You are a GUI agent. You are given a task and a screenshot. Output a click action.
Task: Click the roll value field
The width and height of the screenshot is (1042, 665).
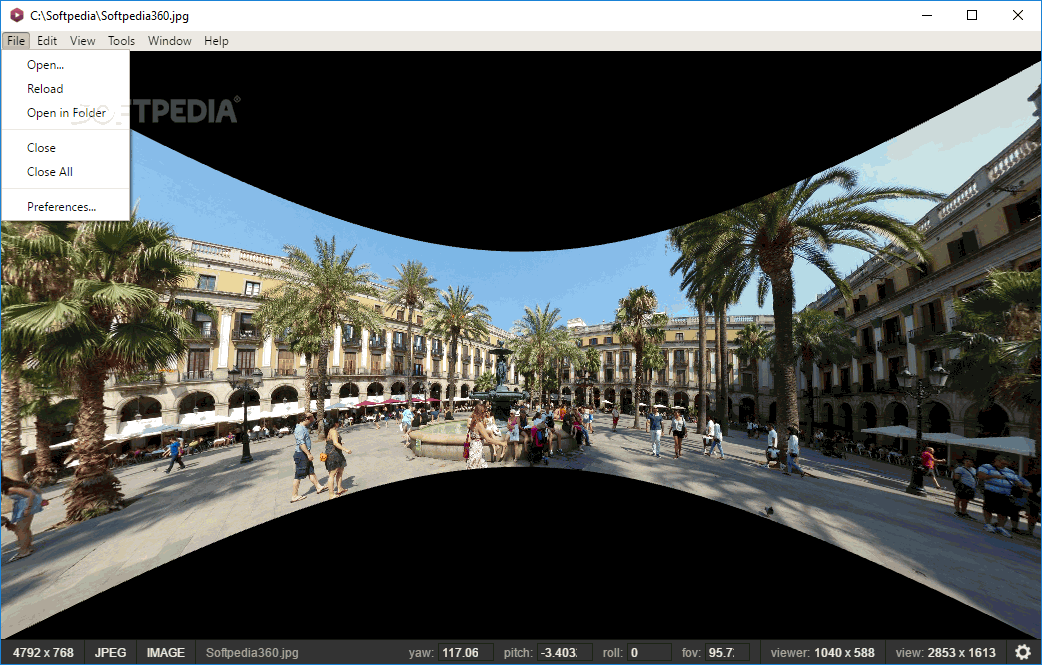(x=649, y=652)
